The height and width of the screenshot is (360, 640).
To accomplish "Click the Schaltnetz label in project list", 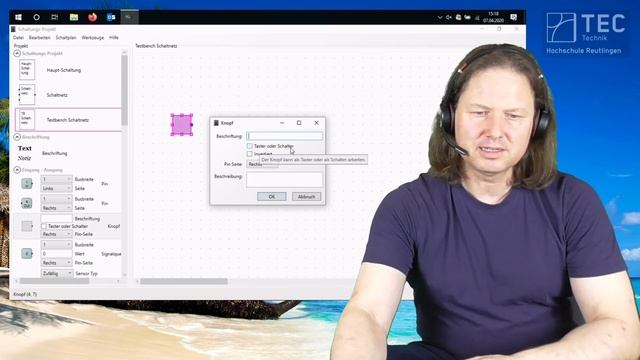I will click(x=57, y=95).
